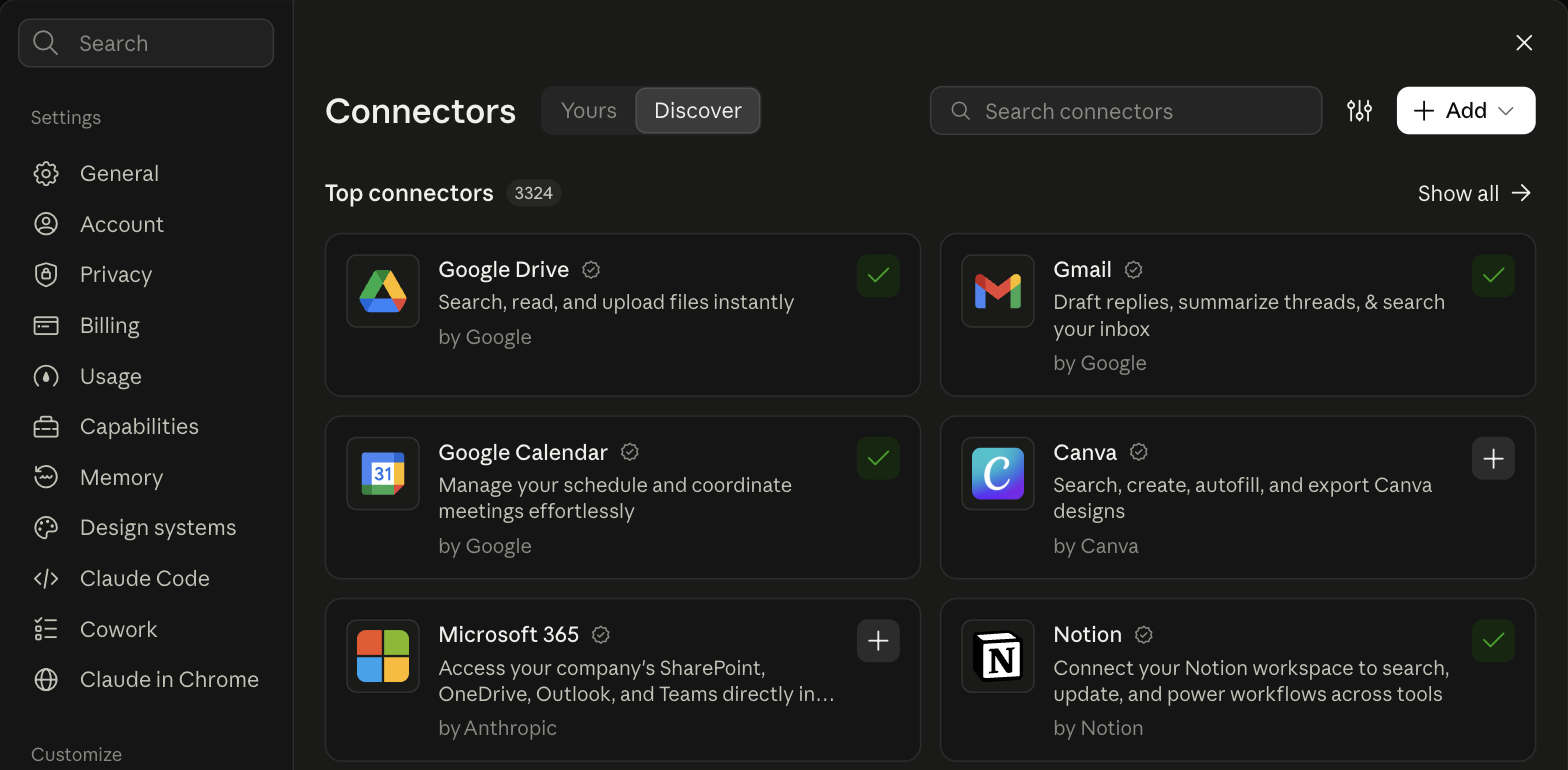Switch to the Yours tab
The height and width of the screenshot is (770, 1568).
pyautogui.click(x=589, y=111)
